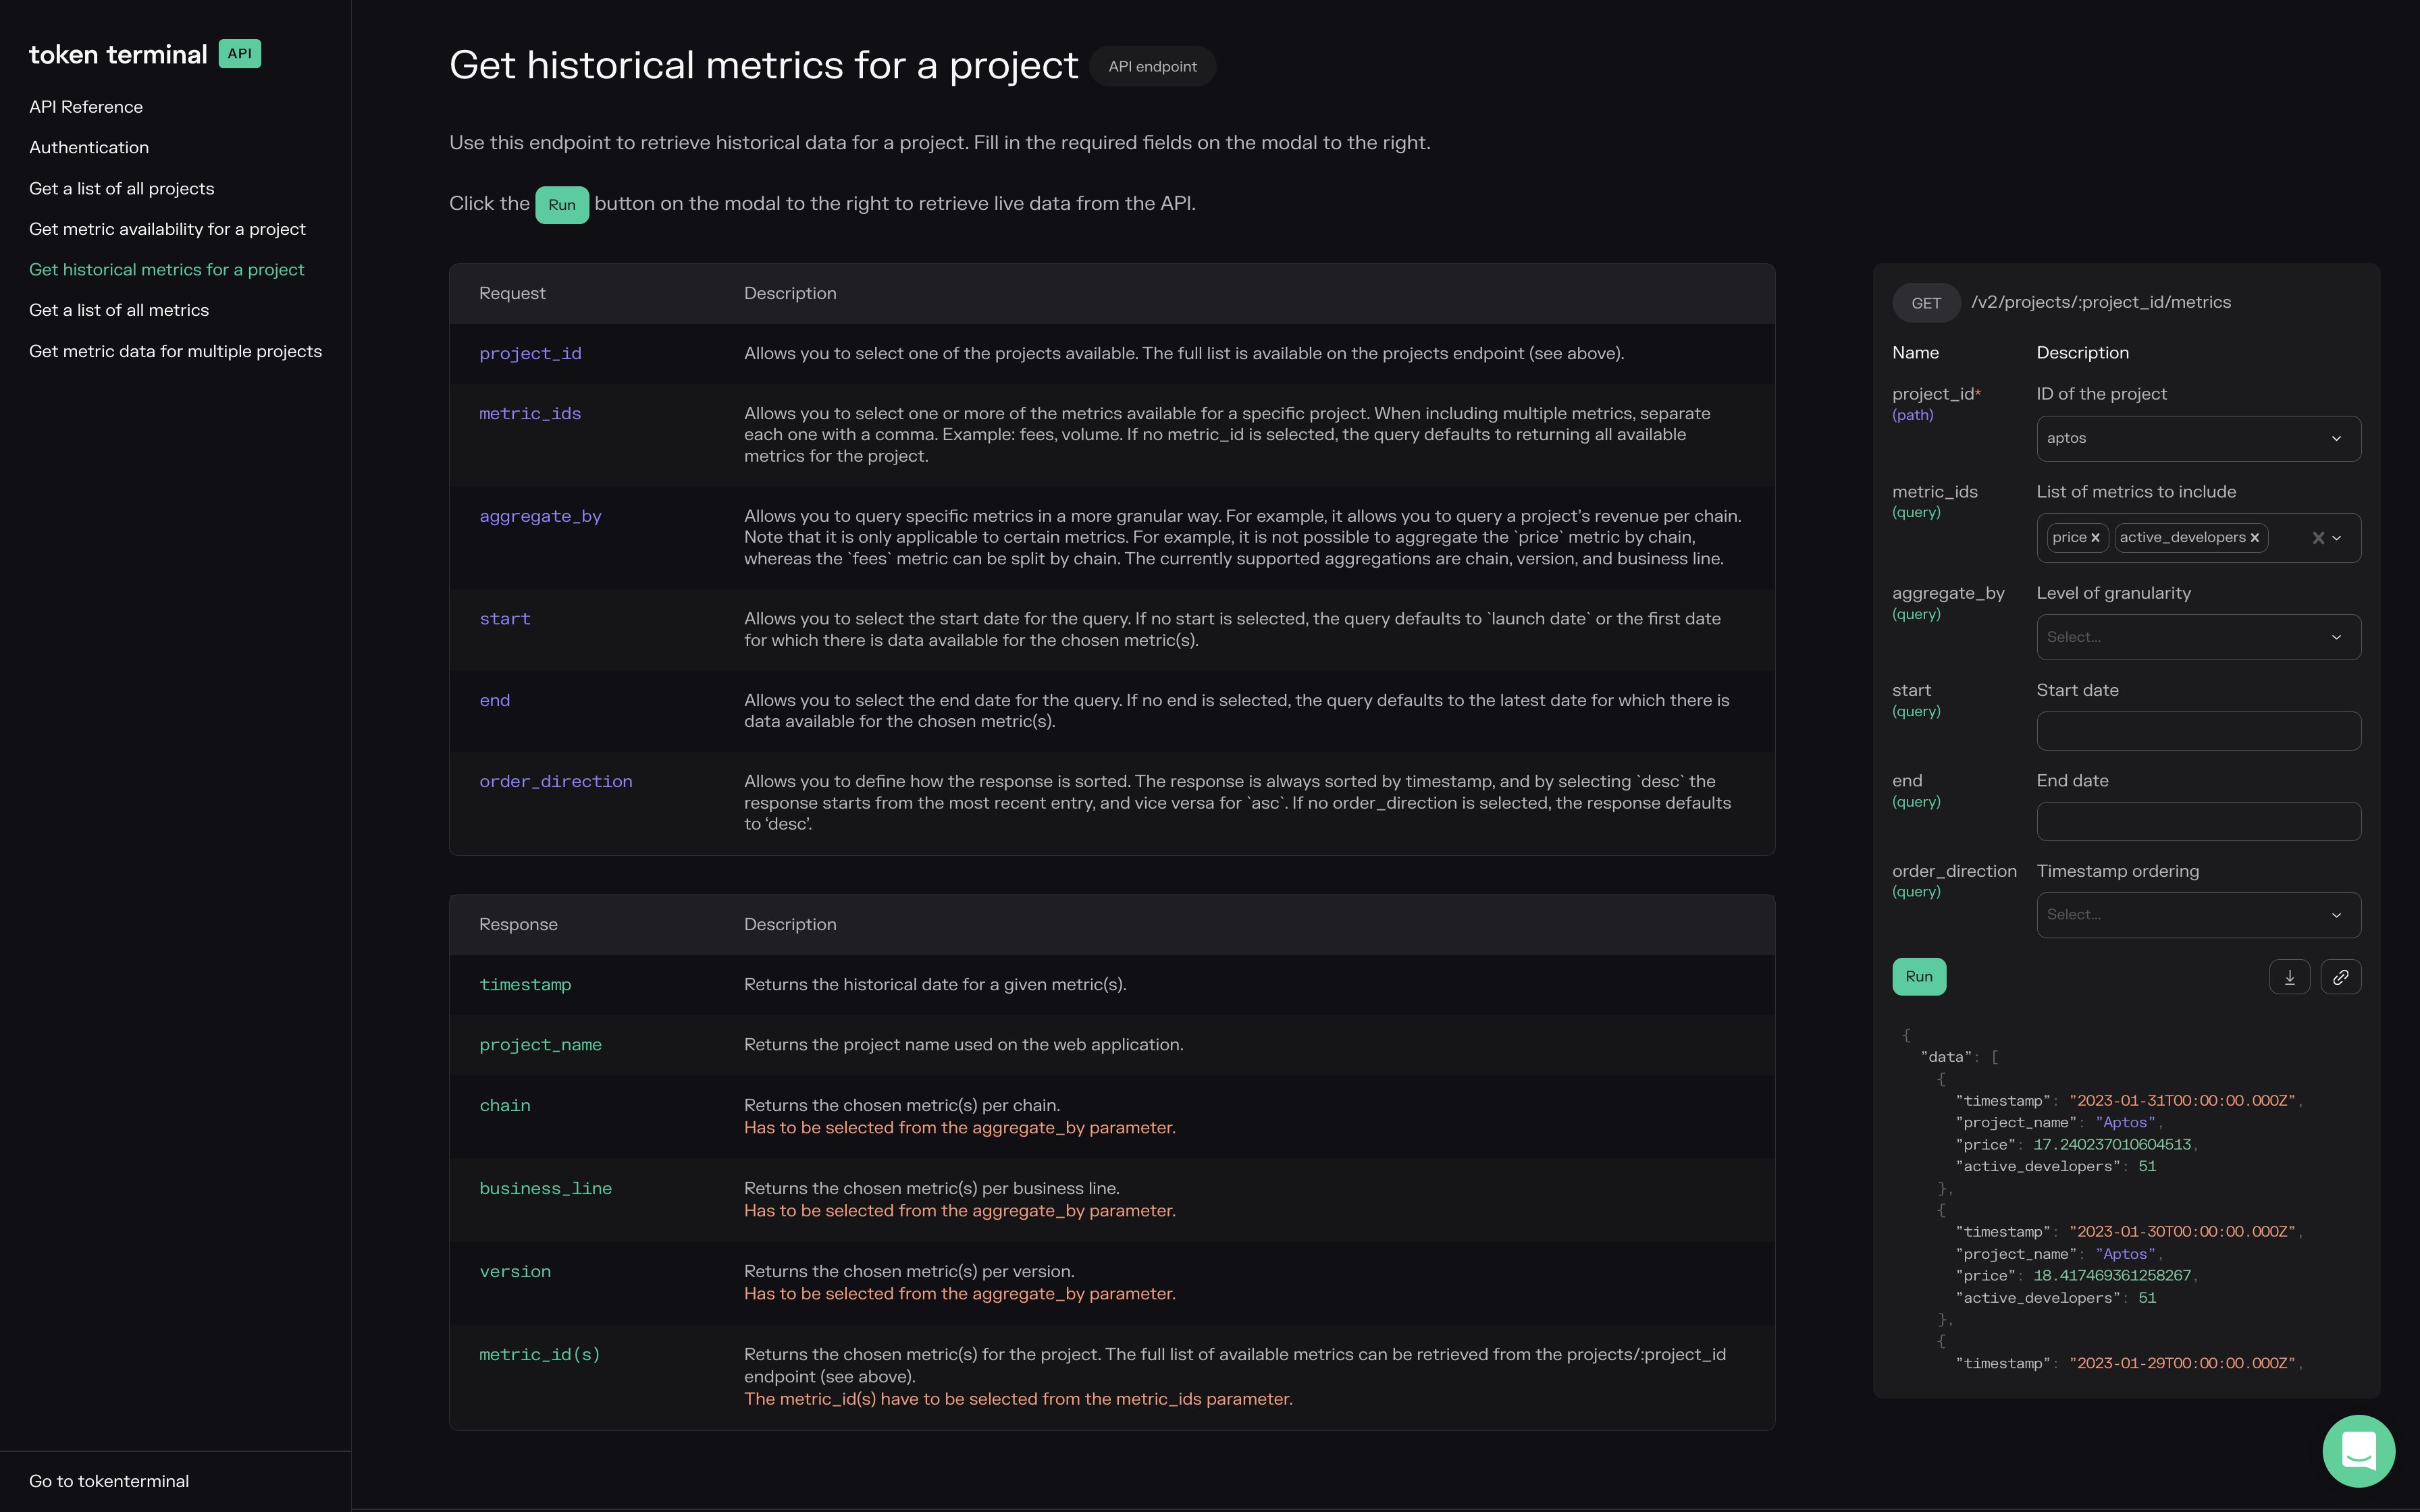Copy the request link

point(2341,977)
